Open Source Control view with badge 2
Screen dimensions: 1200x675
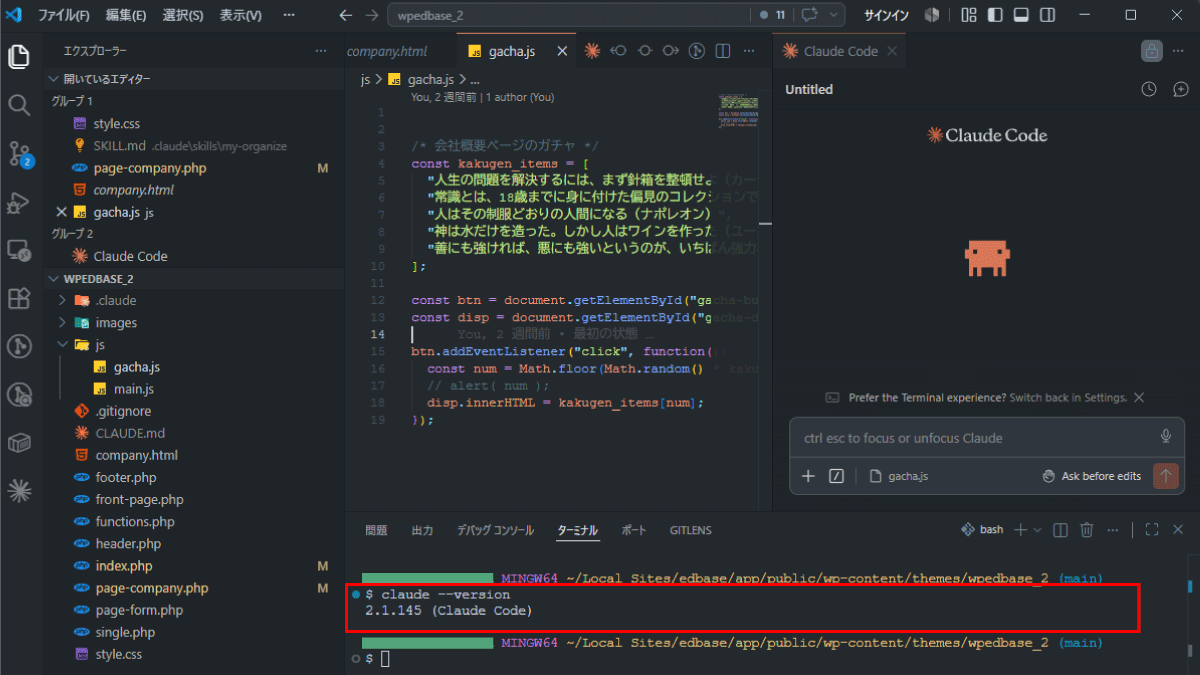pyautogui.click(x=18, y=154)
